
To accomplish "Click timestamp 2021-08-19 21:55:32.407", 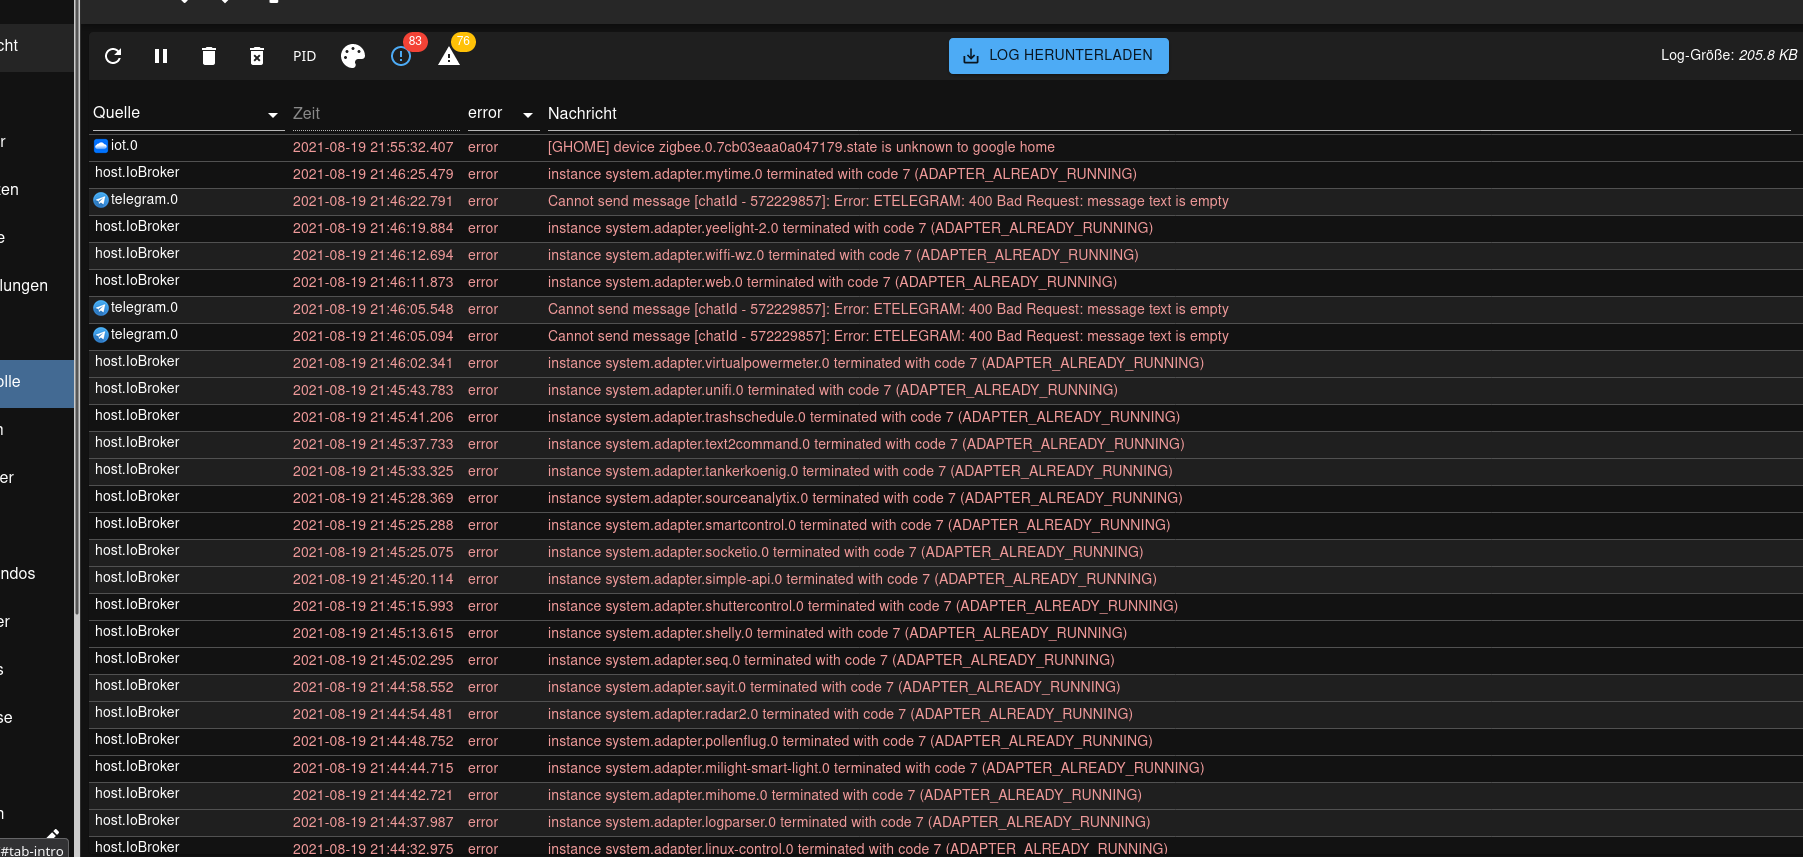I will [373, 147].
